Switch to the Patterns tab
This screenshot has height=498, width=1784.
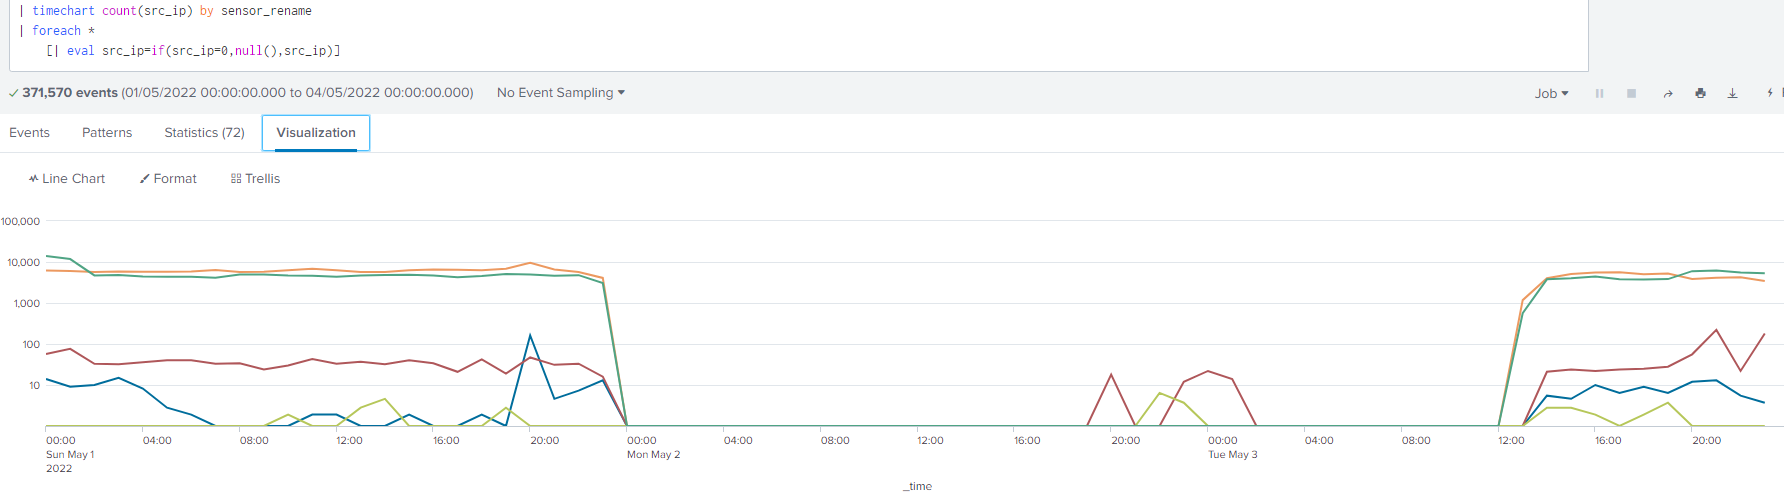[x=107, y=132]
